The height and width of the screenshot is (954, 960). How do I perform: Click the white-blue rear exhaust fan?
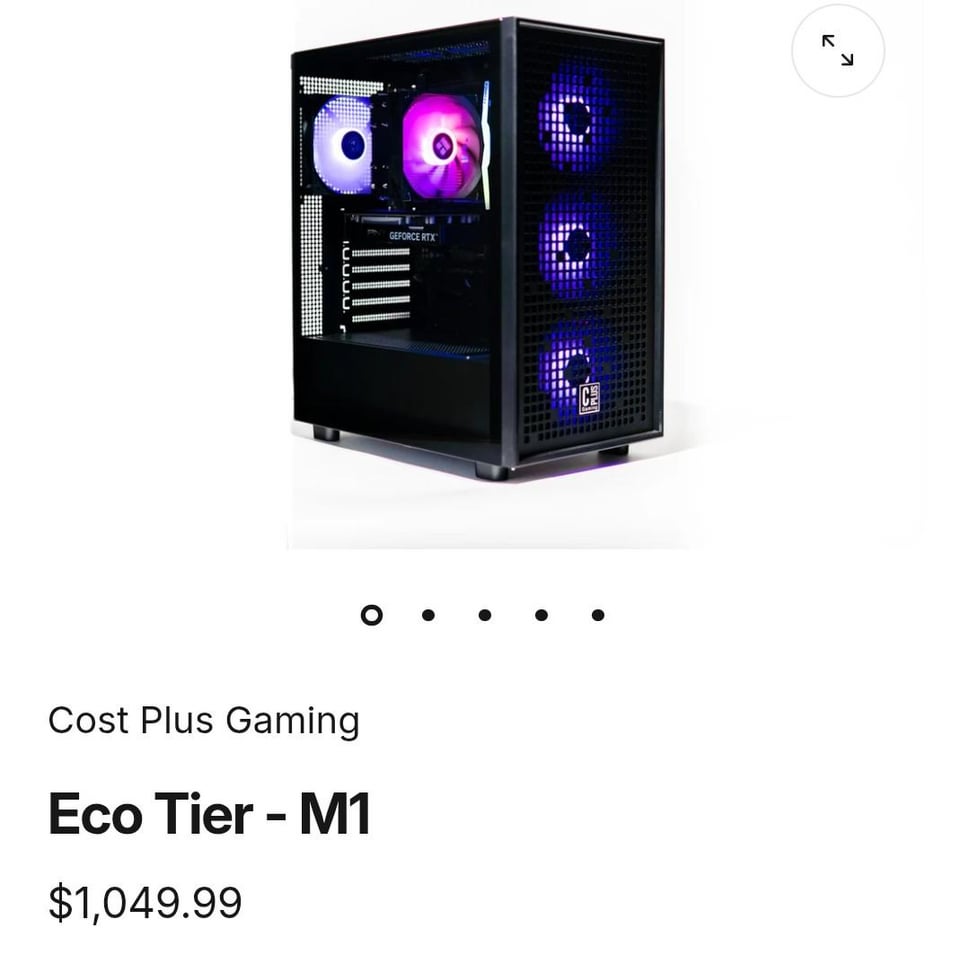pyautogui.click(x=344, y=145)
